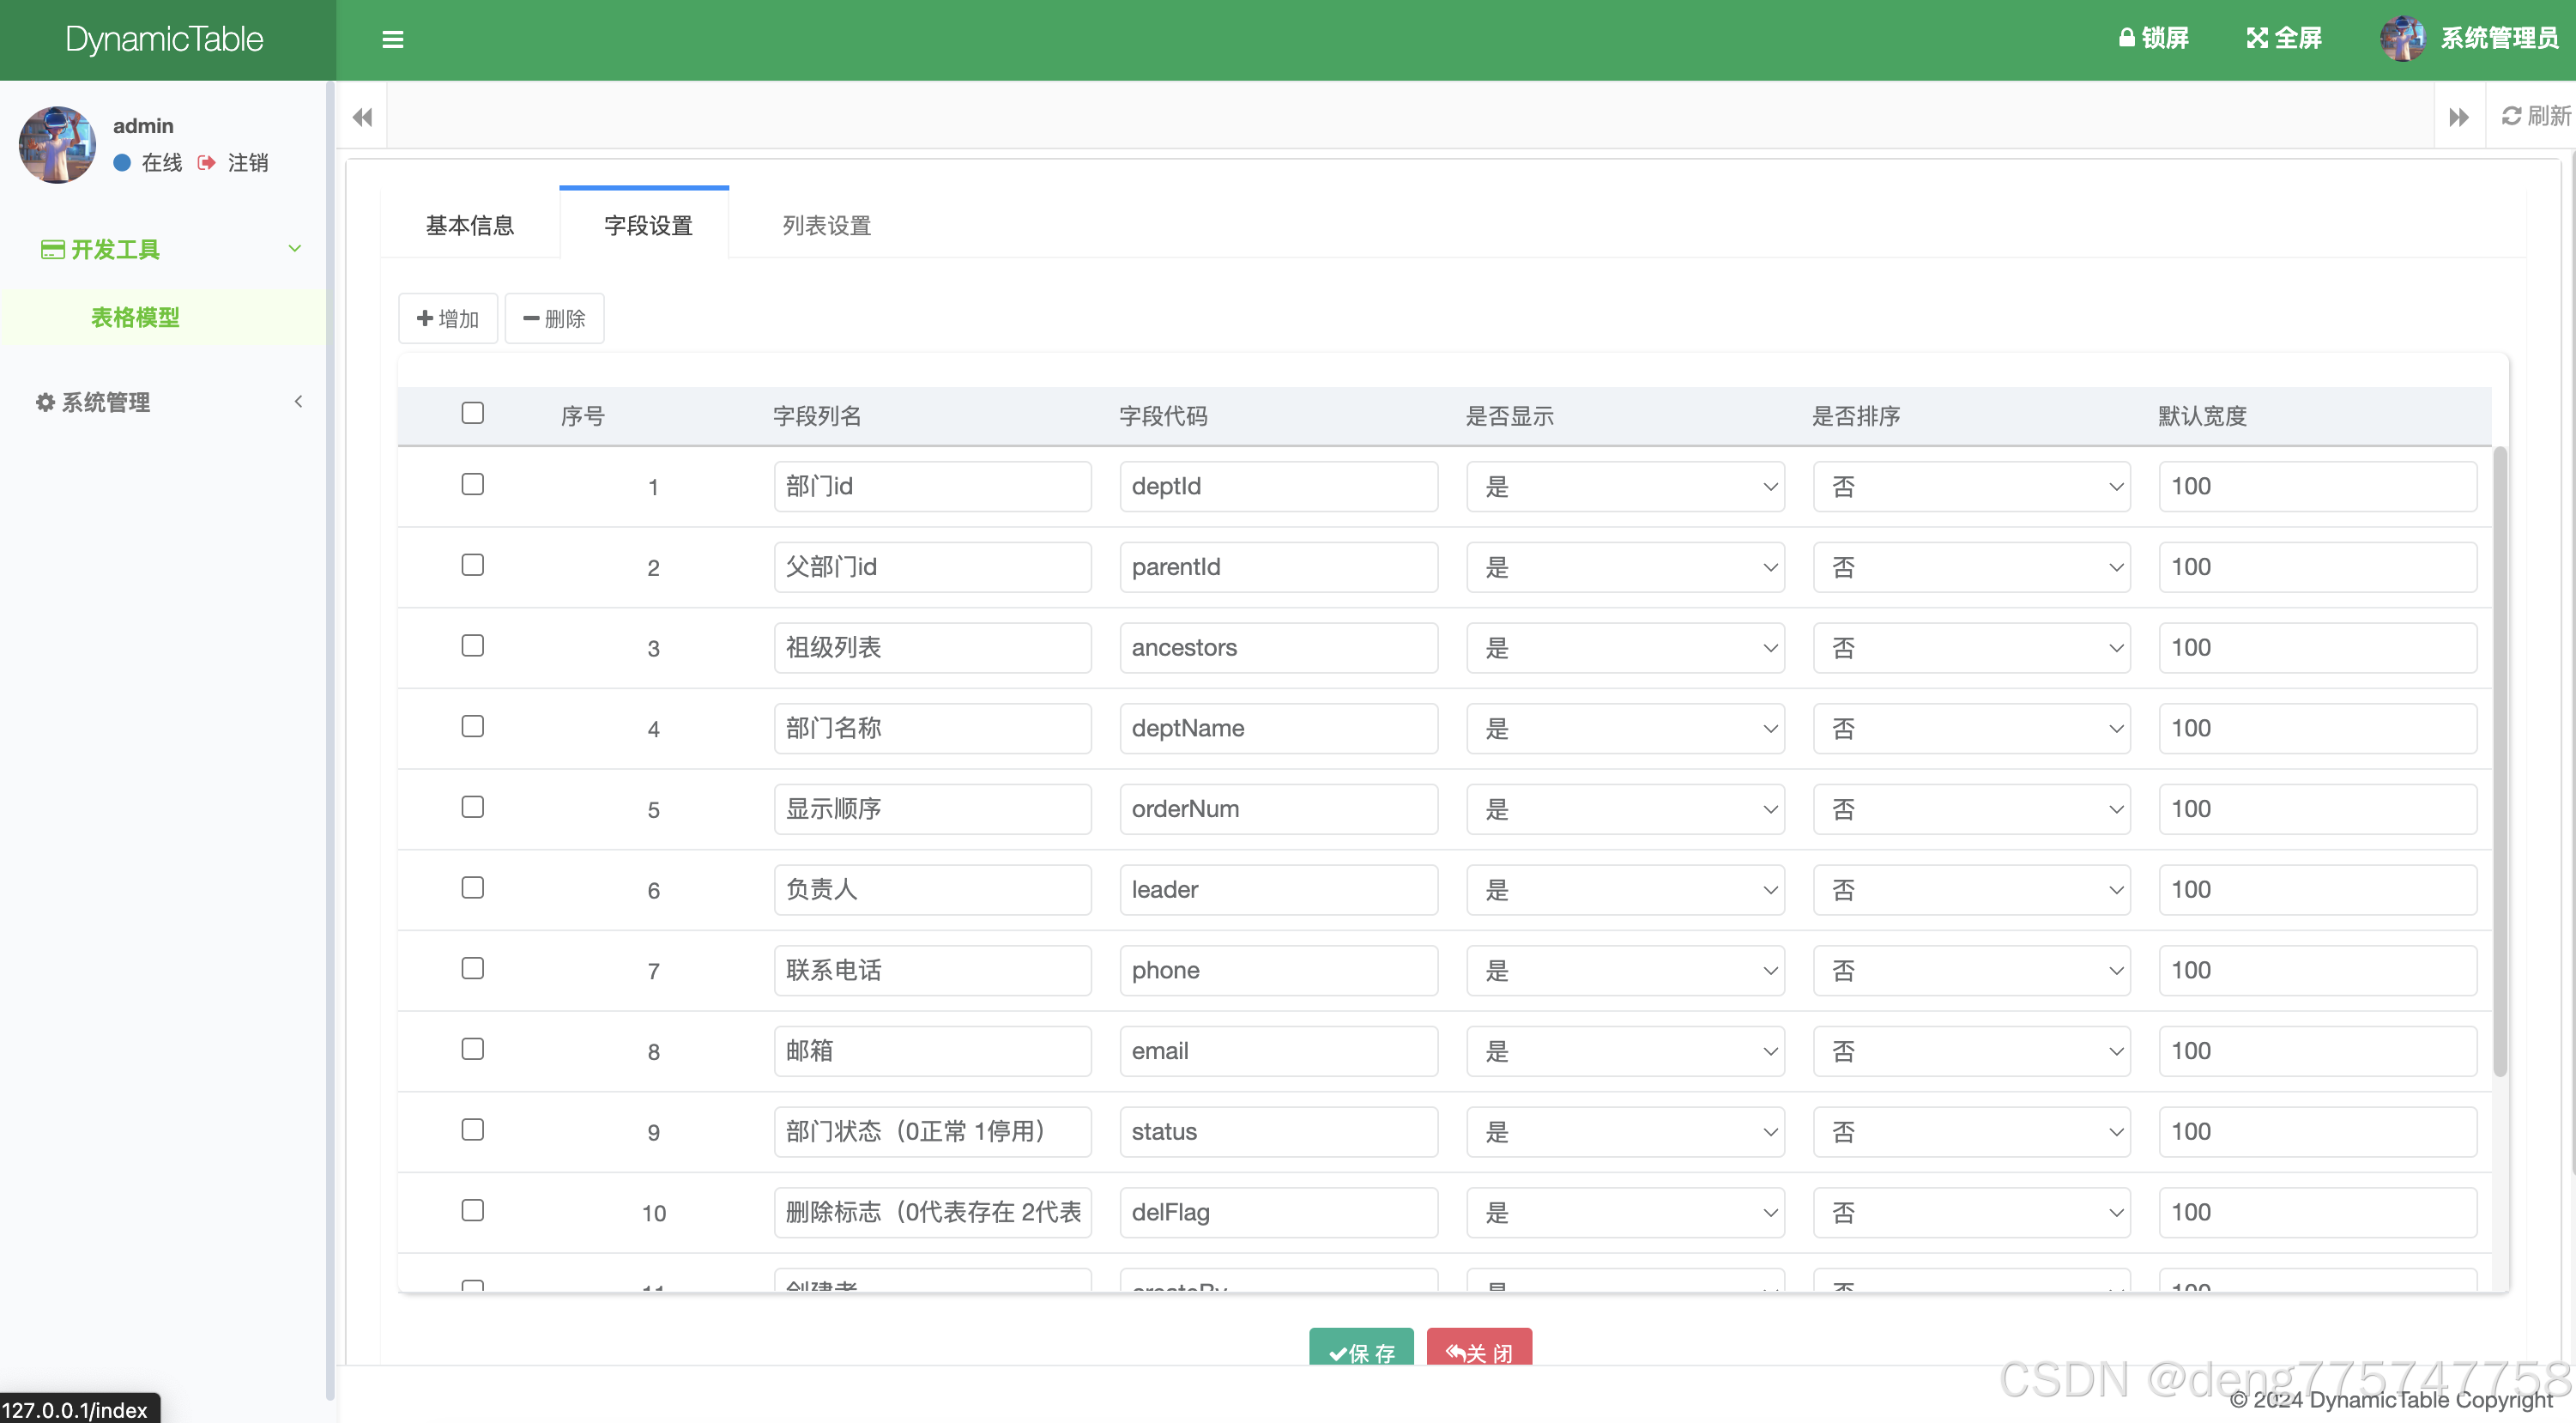Click the double right arrow tab scroller
This screenshot has height=1423, width=2576.
point(2459,117)
